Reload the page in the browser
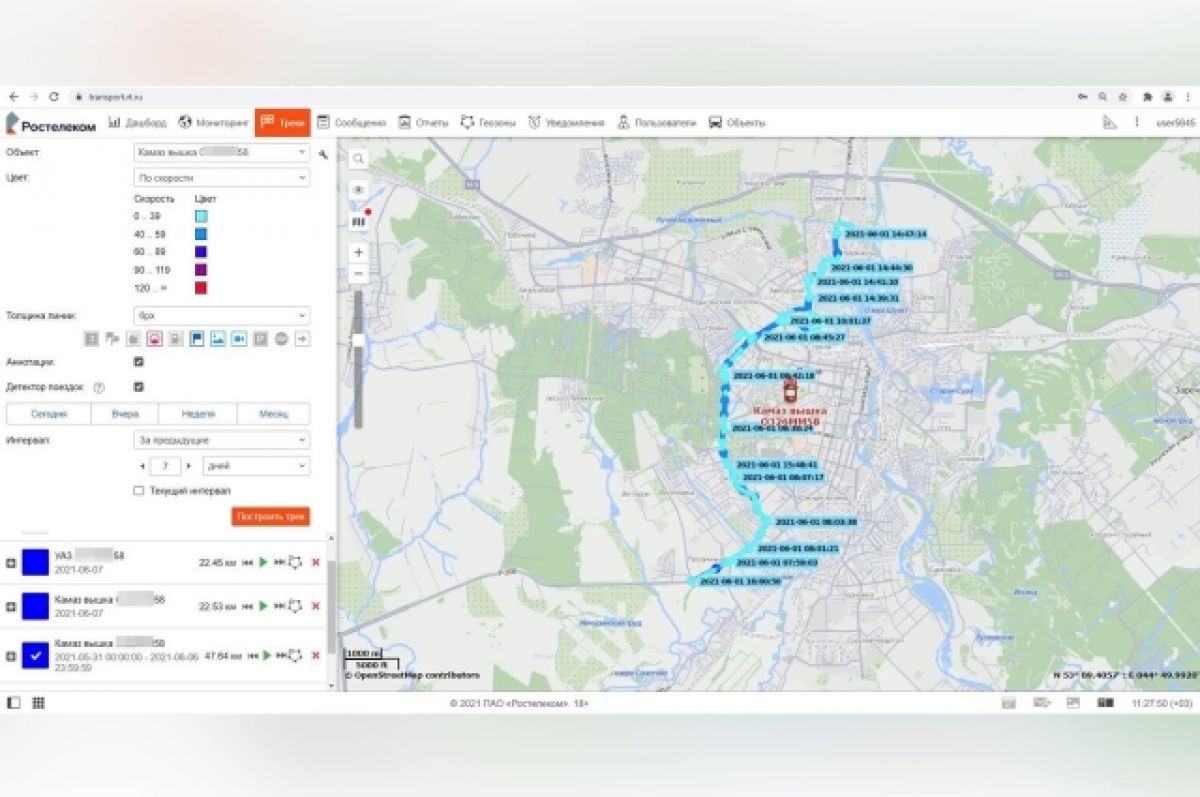The width and height of the screenshot is (1200, 797). 54,96
